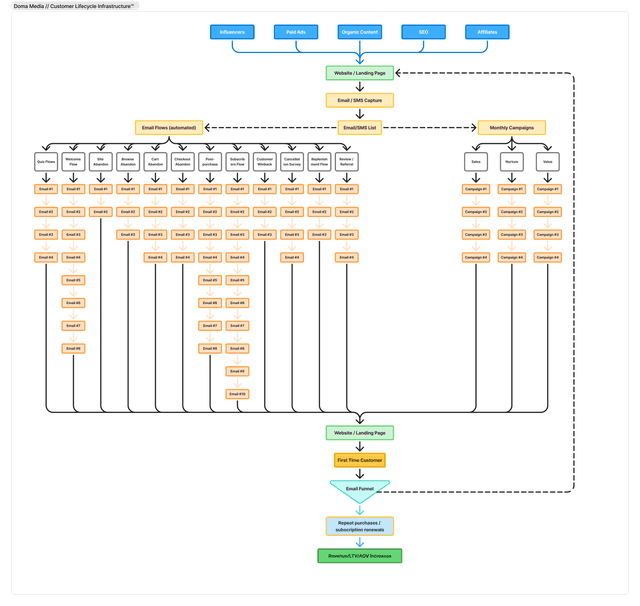Select the Email Funnel triangle shape
Screen dimensions: 640x606
coord(360,491)
